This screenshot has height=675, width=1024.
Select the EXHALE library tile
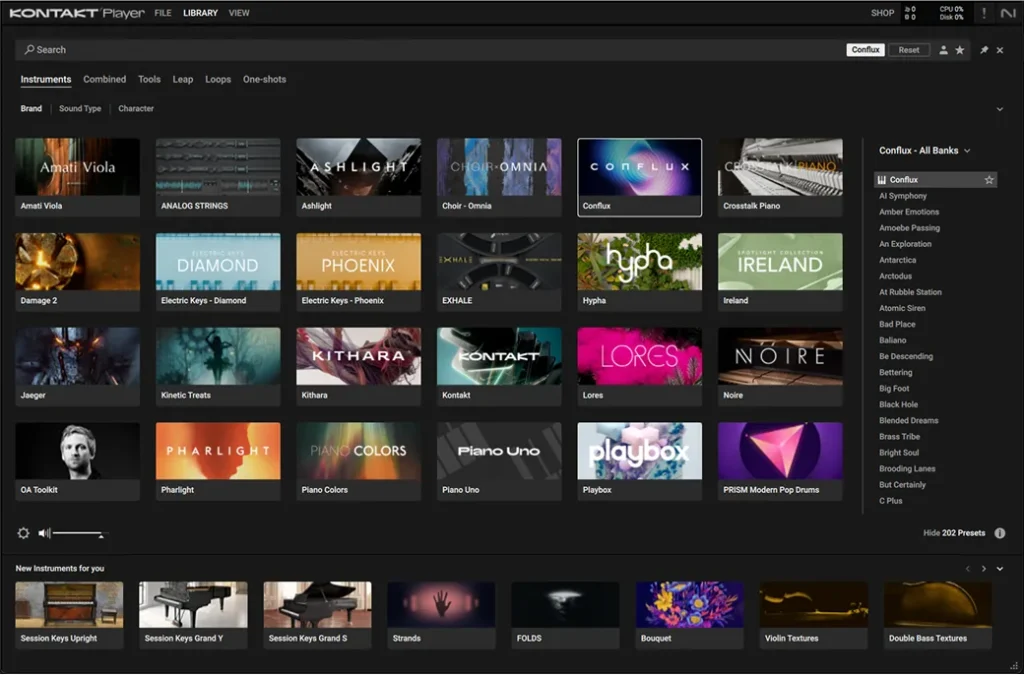tap(499, 272)
